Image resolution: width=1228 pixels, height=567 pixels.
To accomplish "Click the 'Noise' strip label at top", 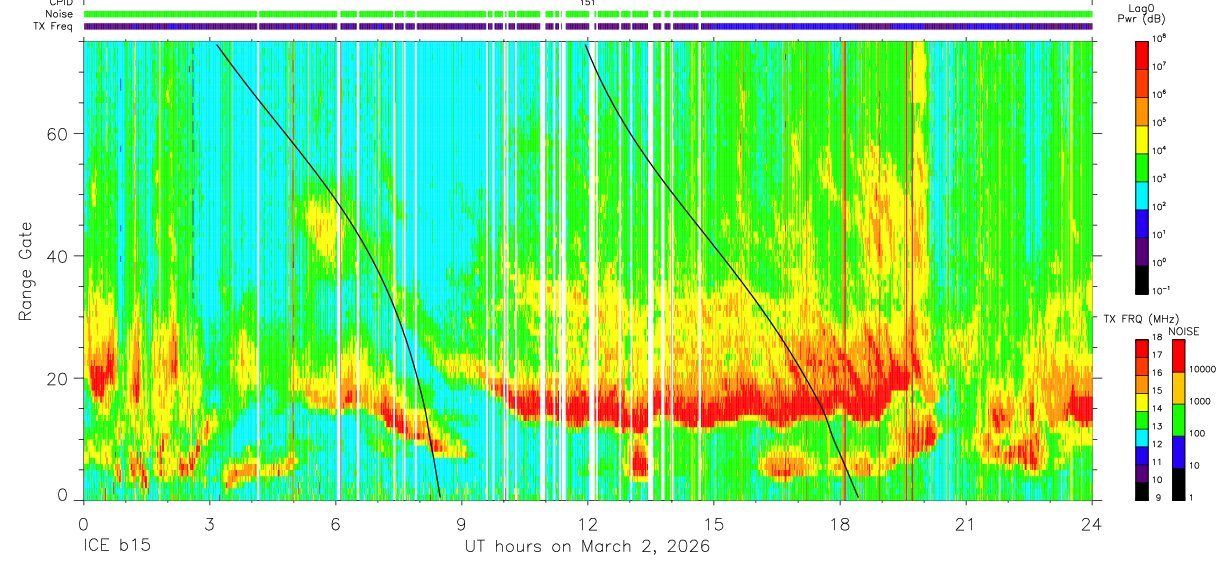I will (61, 14).
